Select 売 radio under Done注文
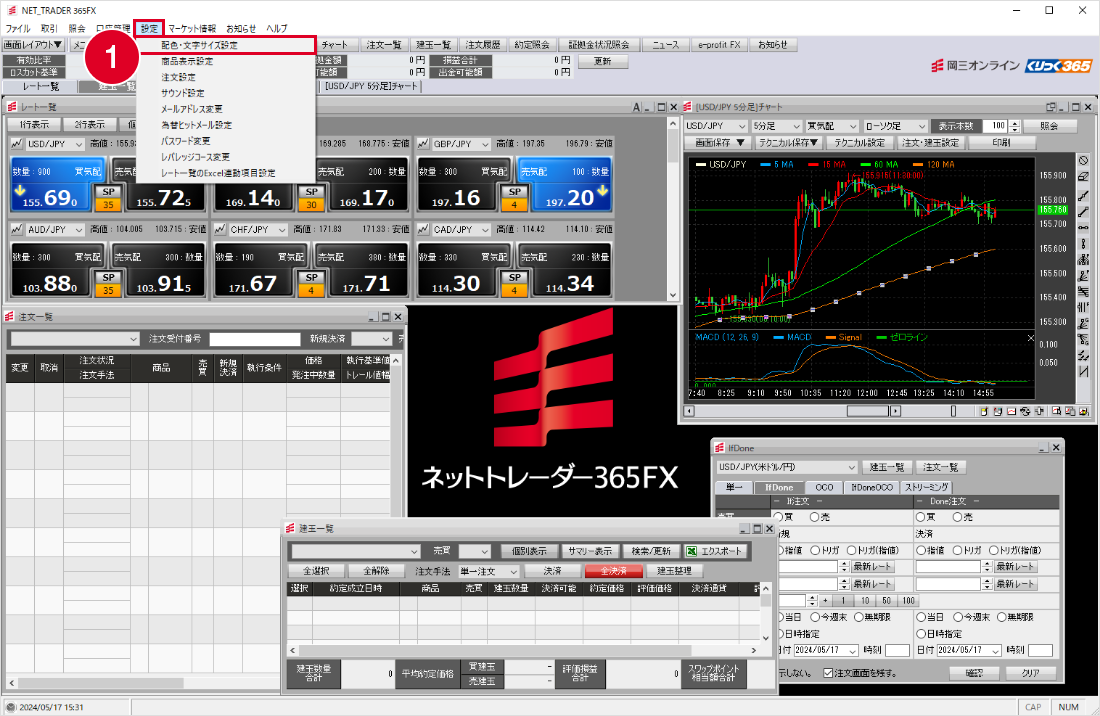 click(x=958, y=517)
